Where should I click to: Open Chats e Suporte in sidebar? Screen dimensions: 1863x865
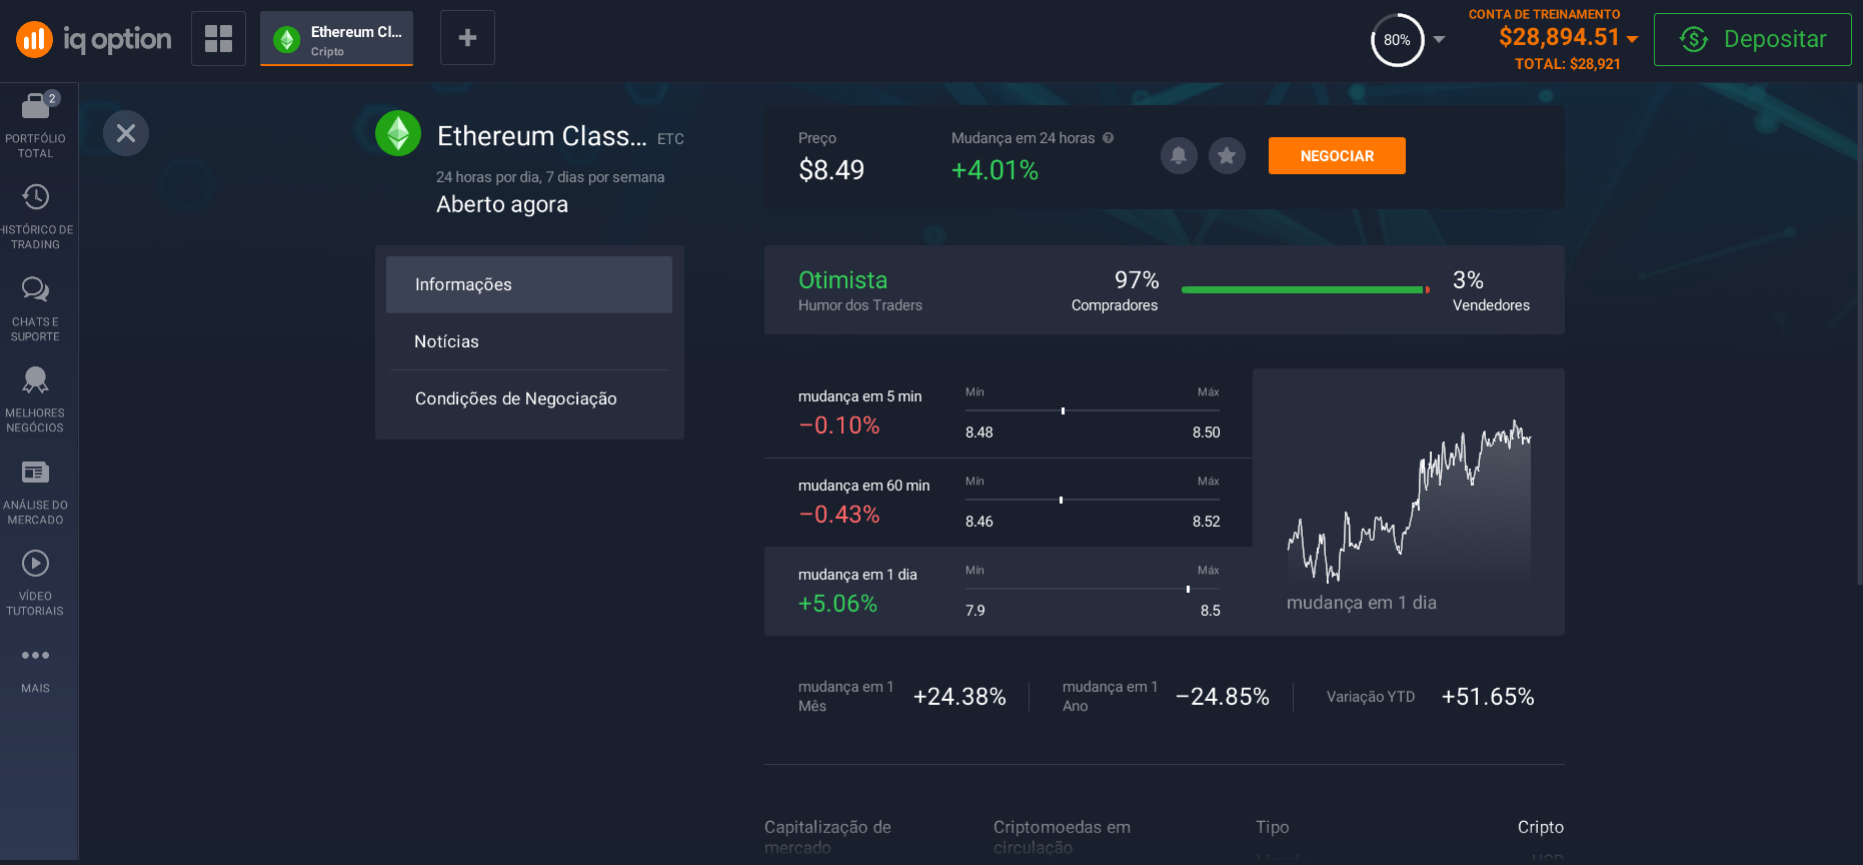(x=35, y=309)
